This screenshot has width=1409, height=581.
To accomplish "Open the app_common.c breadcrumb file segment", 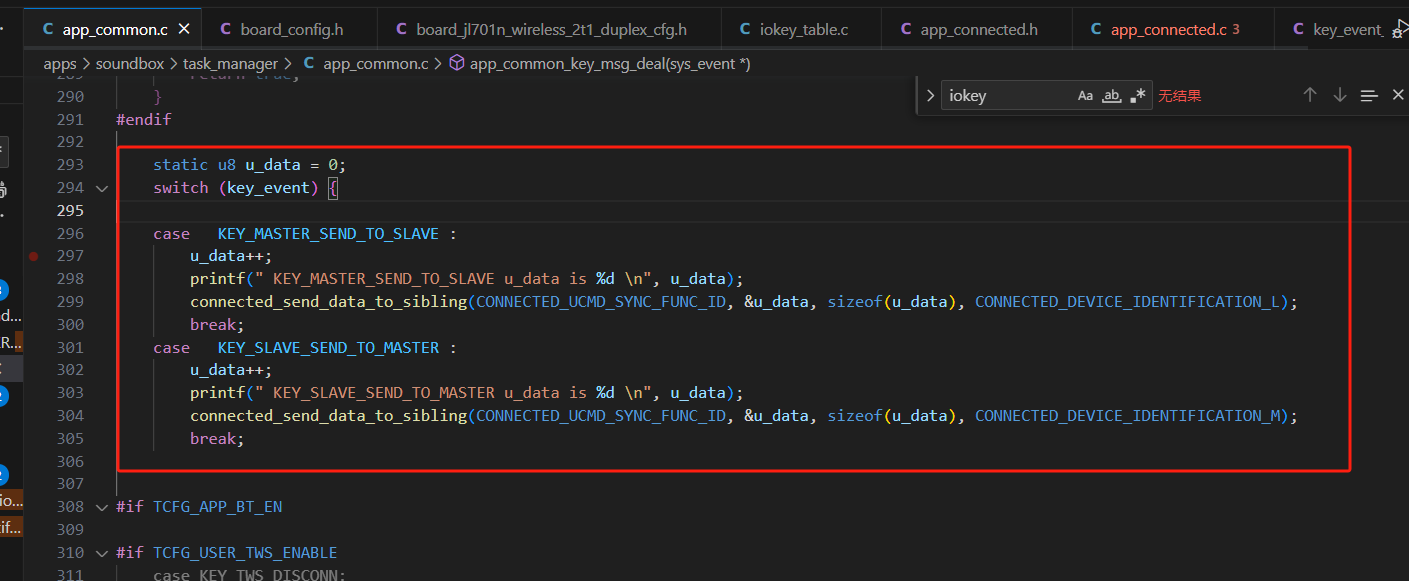I will (365, 64).
